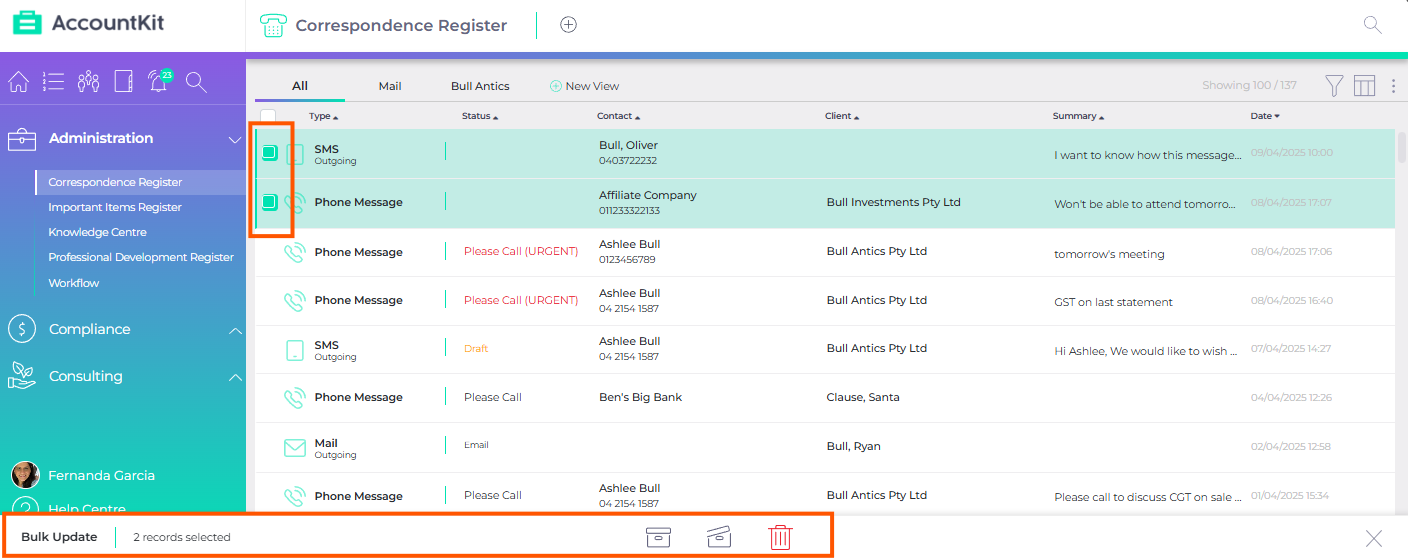Uncheck the Affiliate Company row checkbox

click(269, 202)
